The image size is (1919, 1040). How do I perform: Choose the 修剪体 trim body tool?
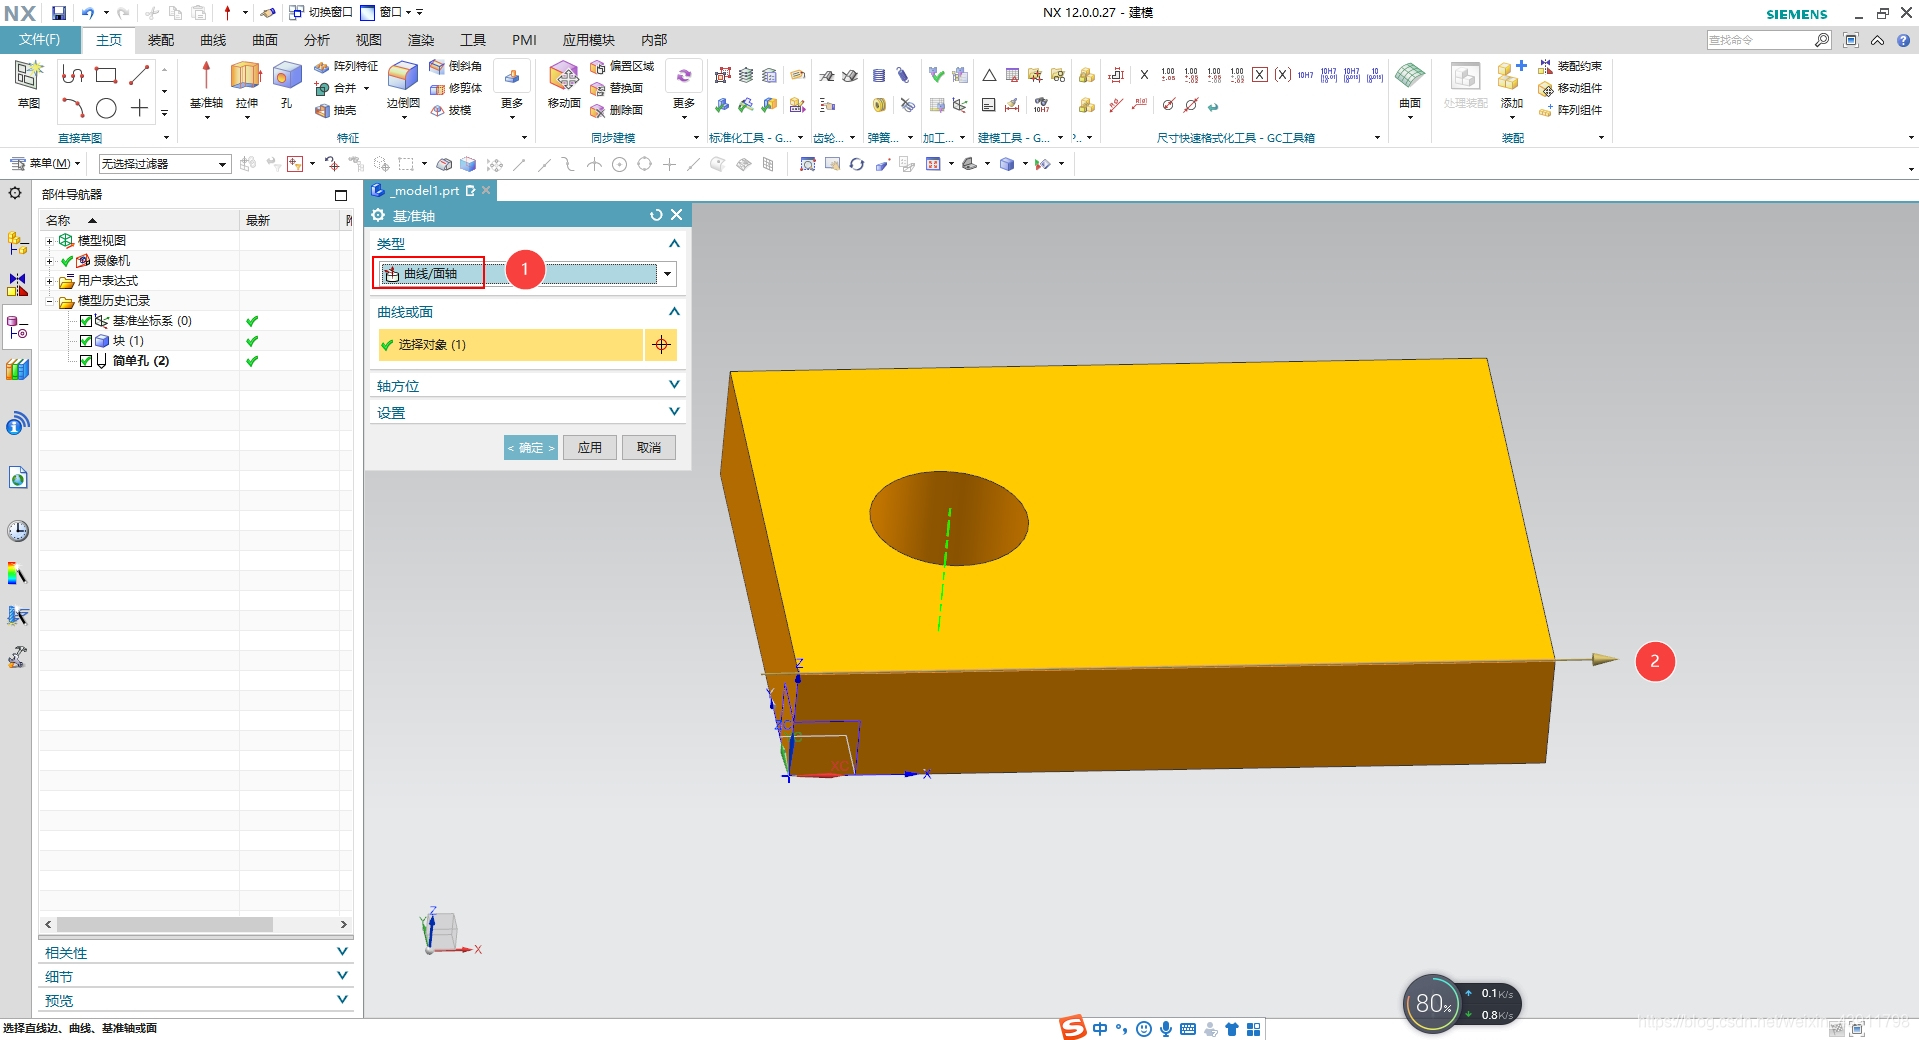click(x=456, y=88)
